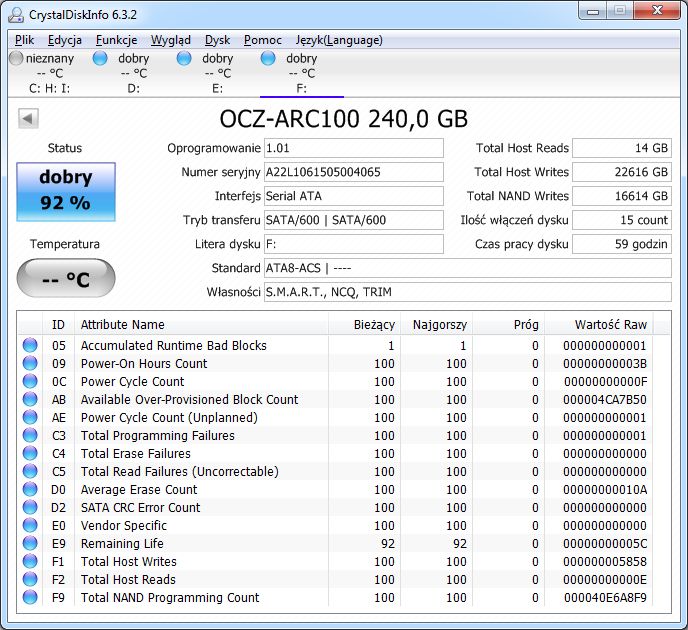
Task: Click the Status label above health box
Action: [x=65, y=148]
